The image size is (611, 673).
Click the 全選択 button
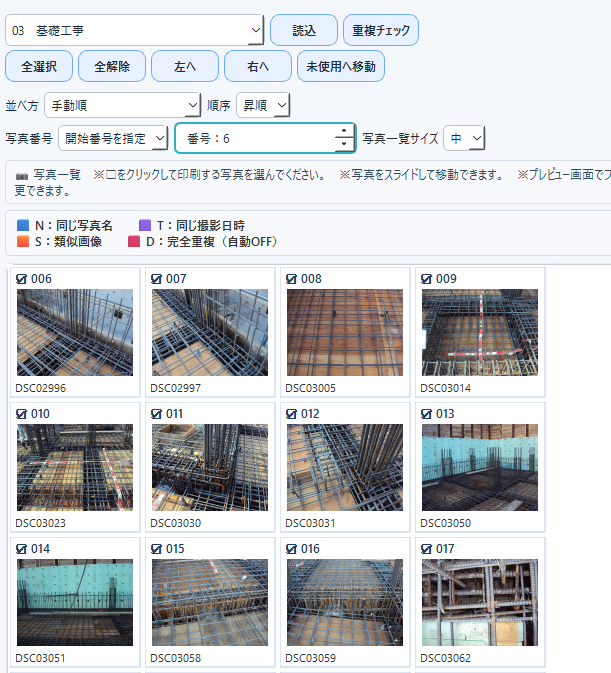pyautogui.click(x=39, y=66)
